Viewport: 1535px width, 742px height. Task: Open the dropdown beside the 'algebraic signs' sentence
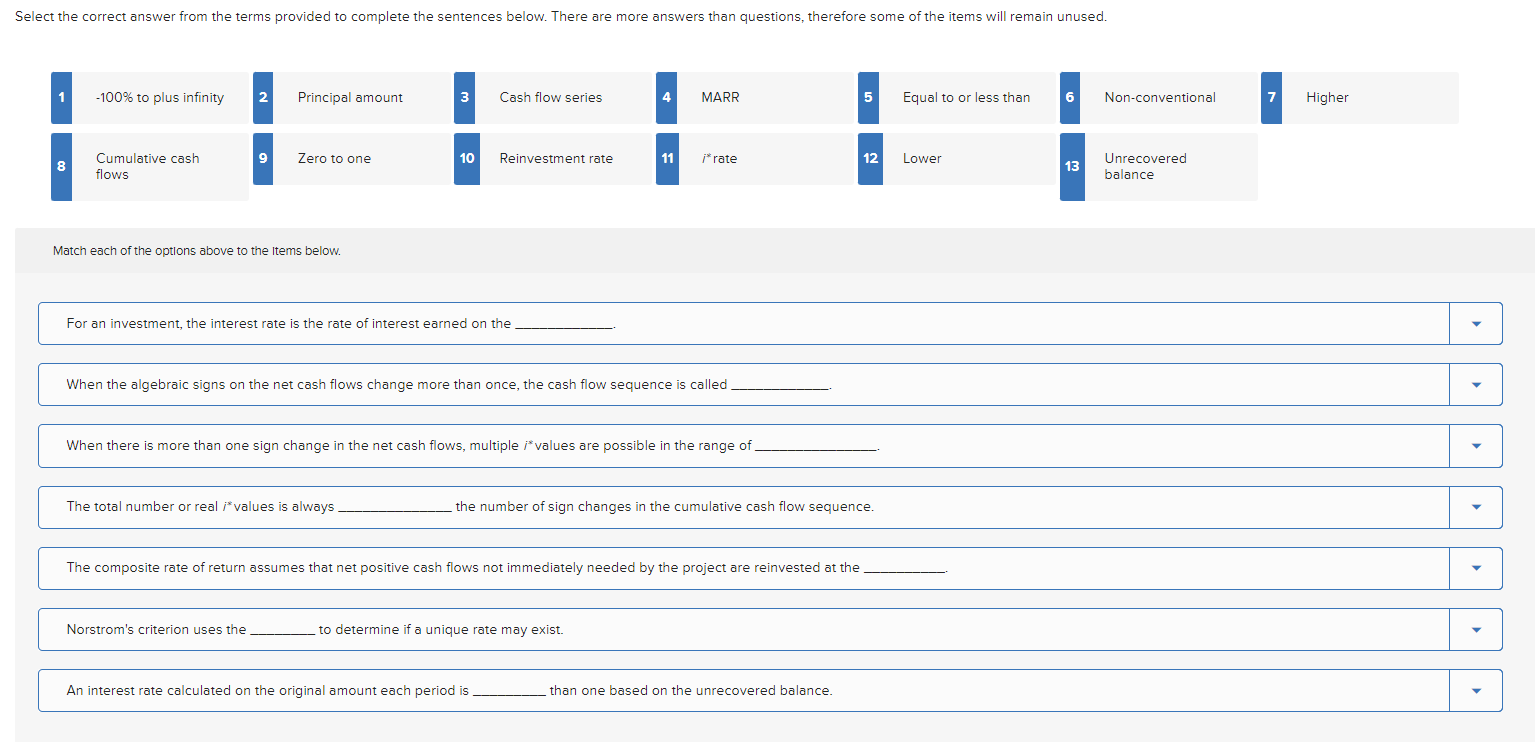1475,384
